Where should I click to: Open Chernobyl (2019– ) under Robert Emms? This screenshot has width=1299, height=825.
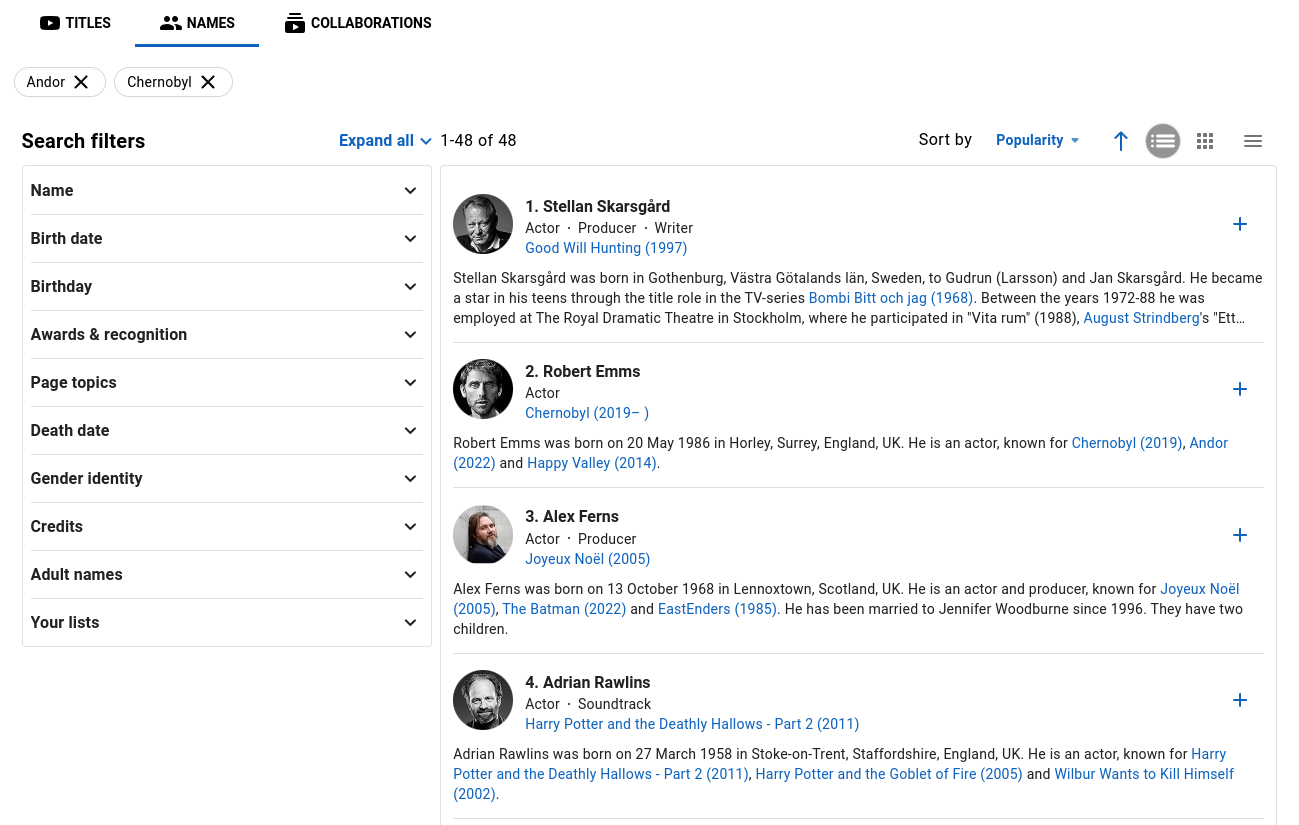(587, 413)
